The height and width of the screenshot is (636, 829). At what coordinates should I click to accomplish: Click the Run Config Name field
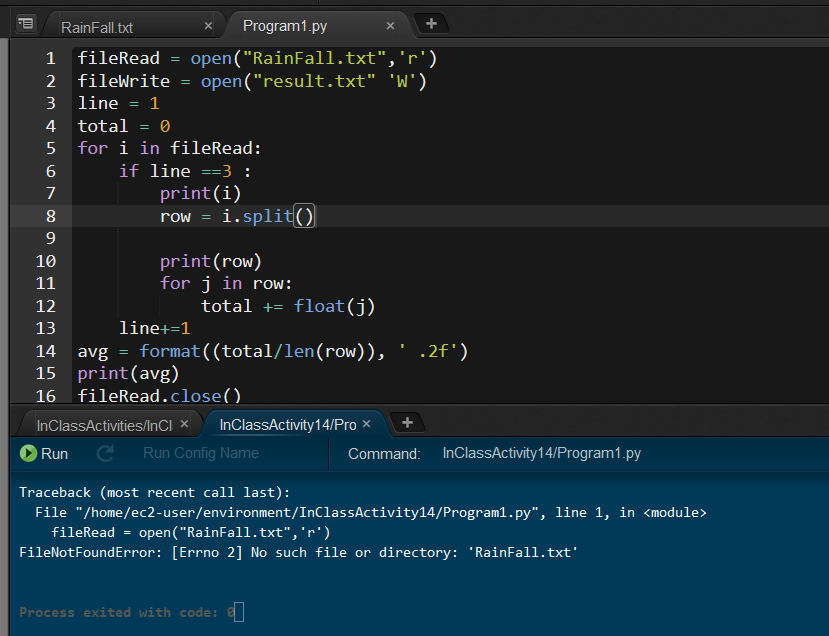click(203, 453)
